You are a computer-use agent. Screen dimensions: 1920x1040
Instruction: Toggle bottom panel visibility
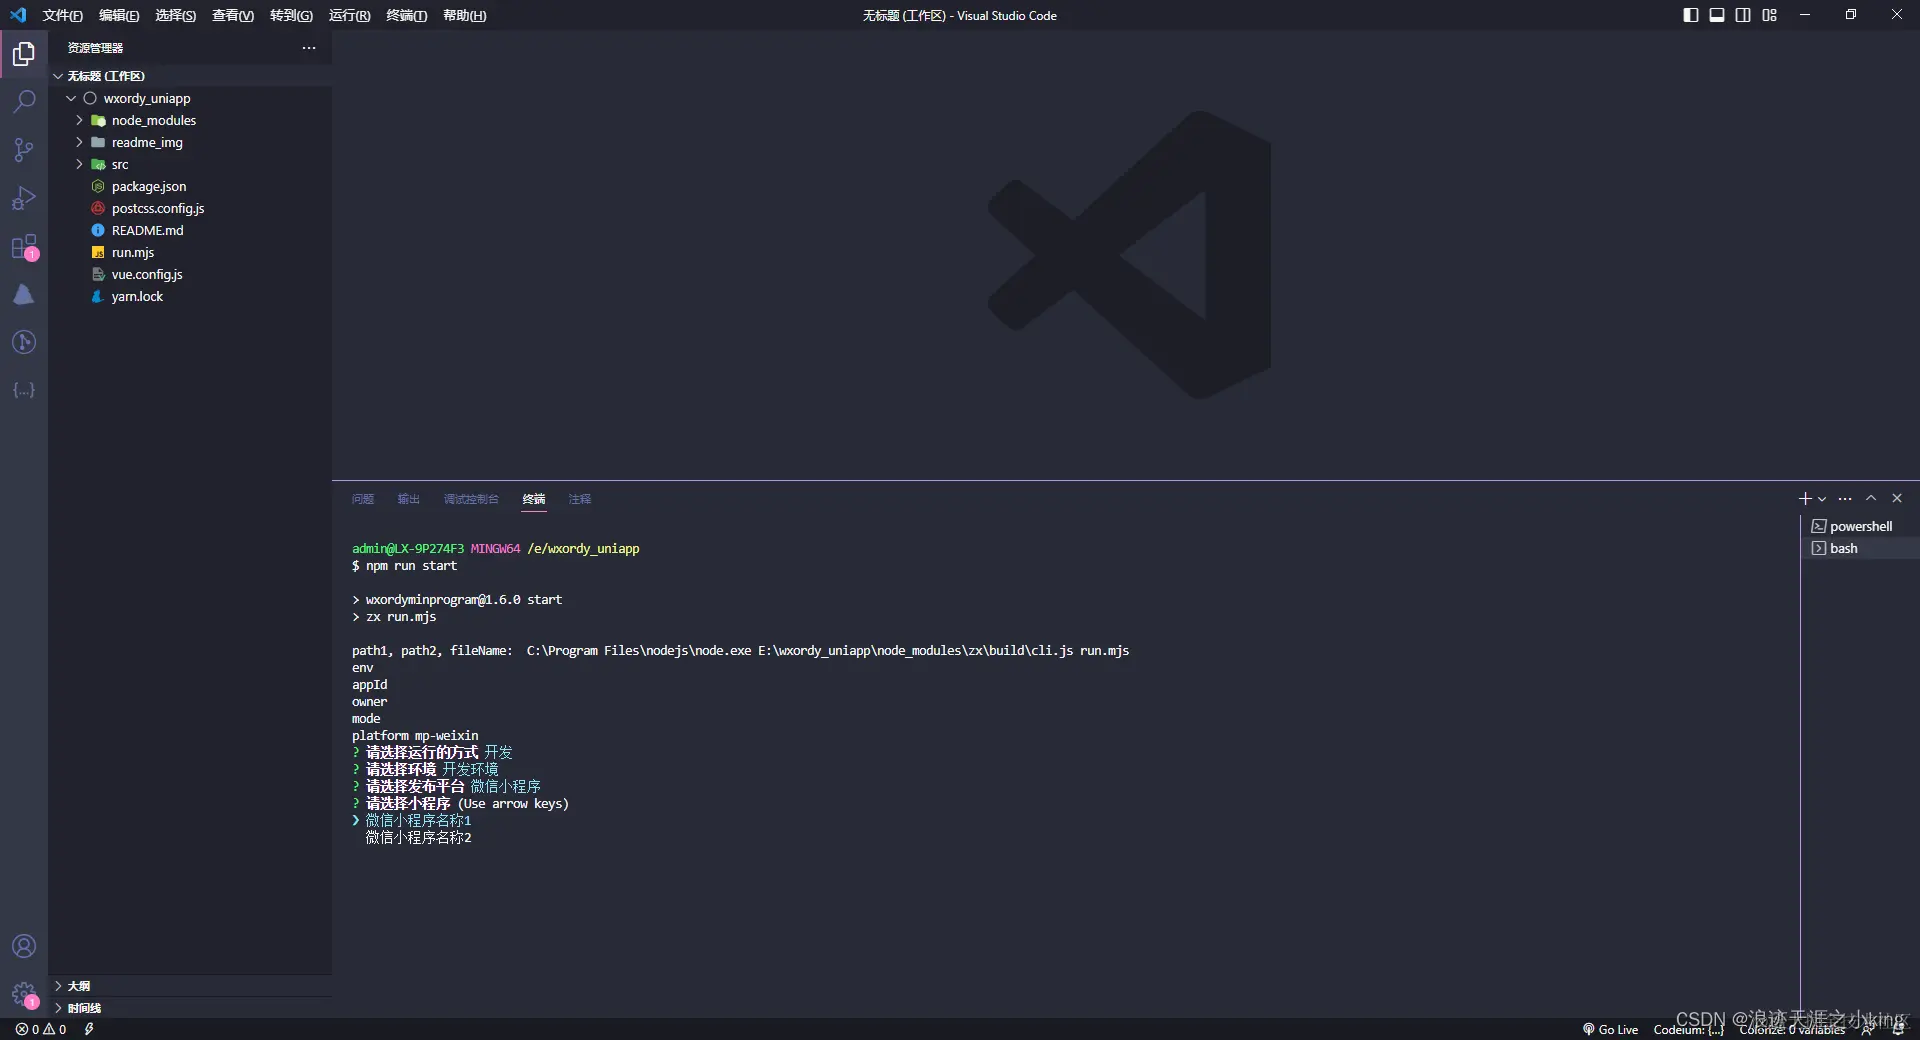[x=1717, y=15]
